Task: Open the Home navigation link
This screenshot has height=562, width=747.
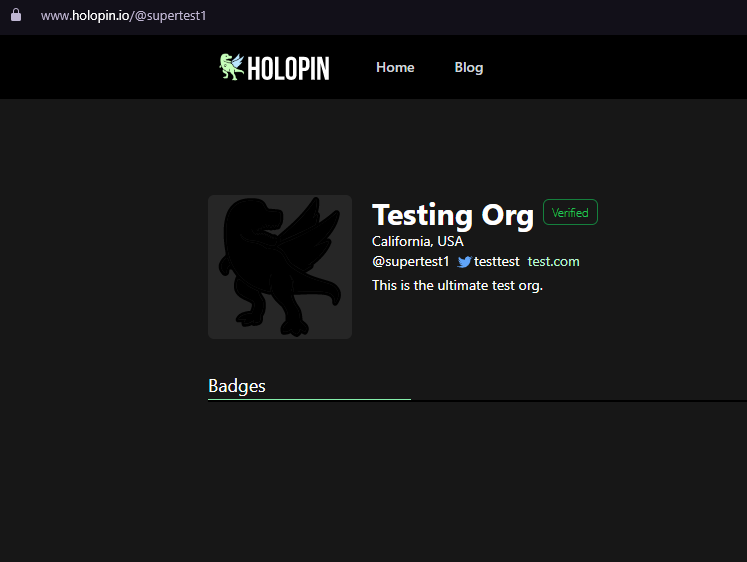Action: click(395, 67)
